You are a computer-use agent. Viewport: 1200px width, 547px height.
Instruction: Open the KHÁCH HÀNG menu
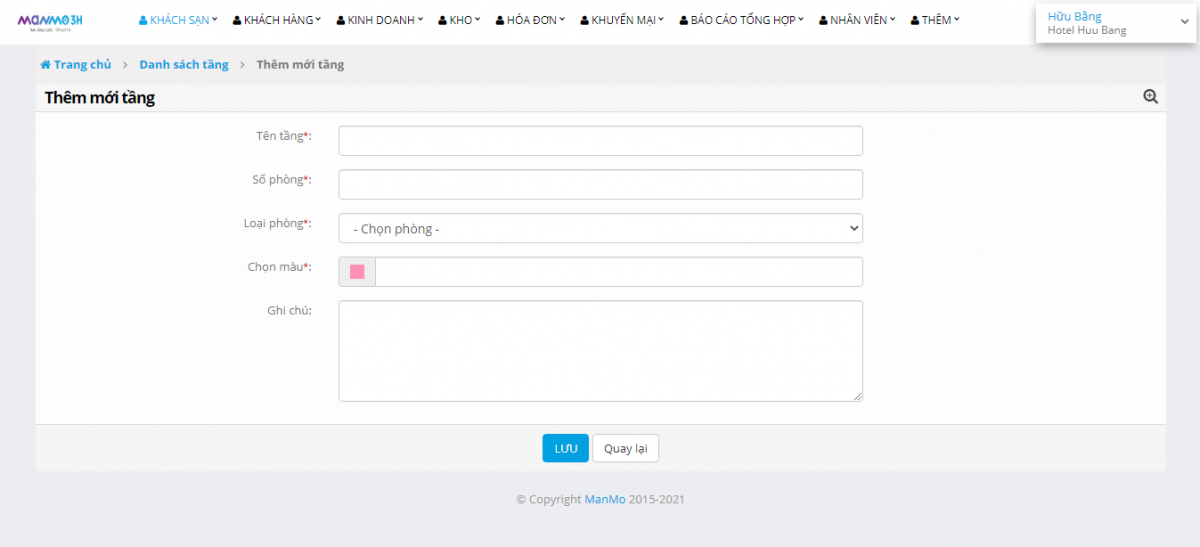pyautogui.click(x=277, y=20)
